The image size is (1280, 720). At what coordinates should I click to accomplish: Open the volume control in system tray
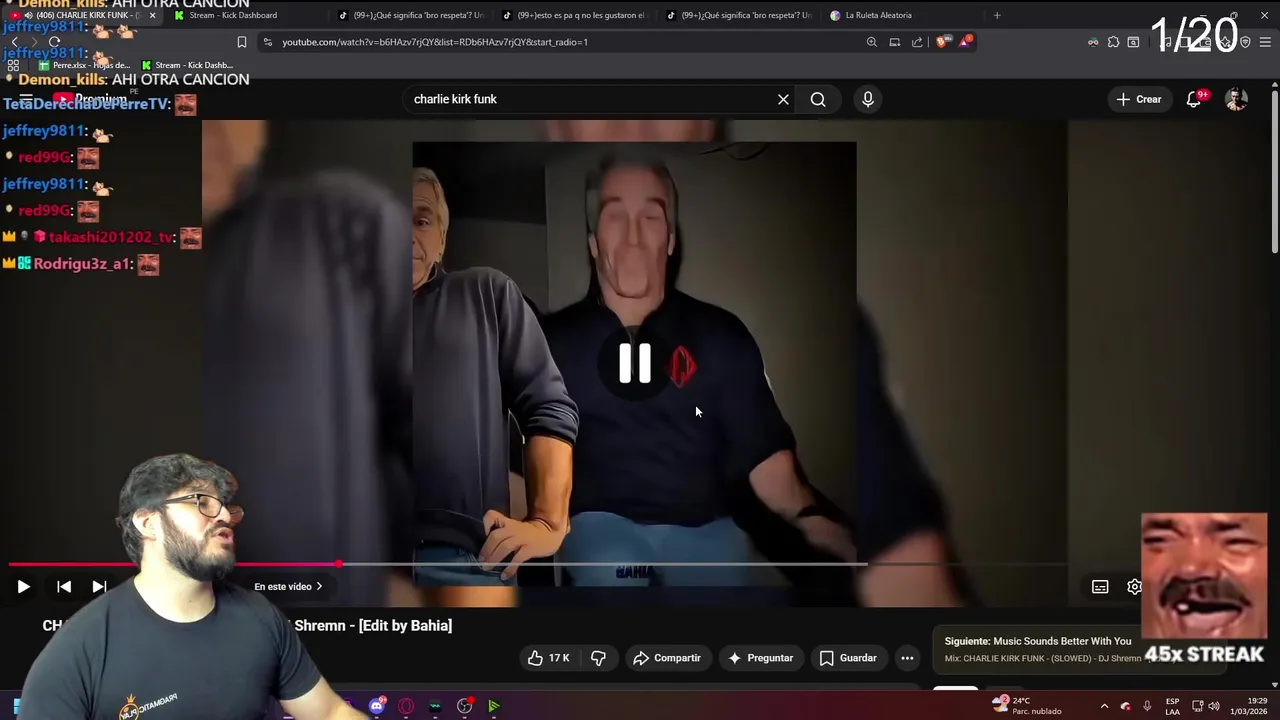click(x=1214, y=706)
